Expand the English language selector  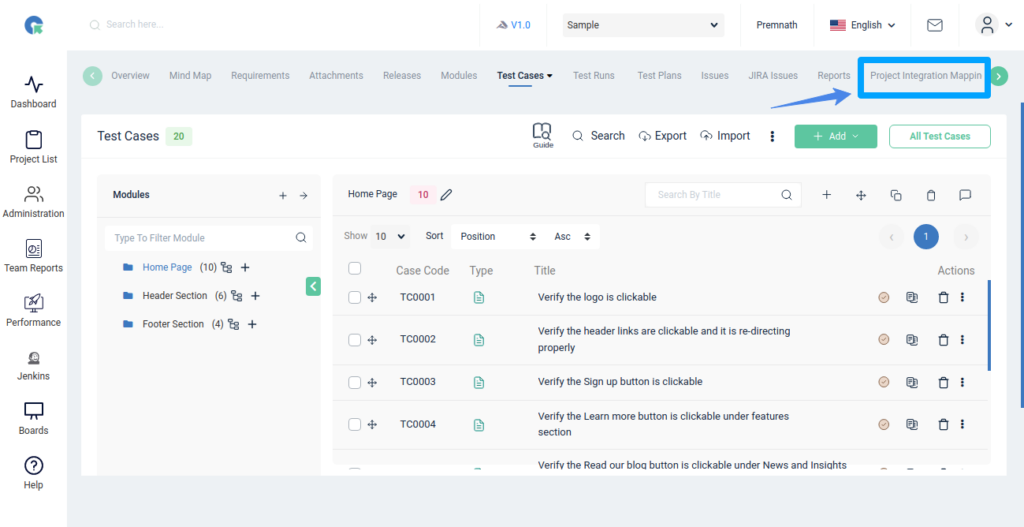(862, 25)
